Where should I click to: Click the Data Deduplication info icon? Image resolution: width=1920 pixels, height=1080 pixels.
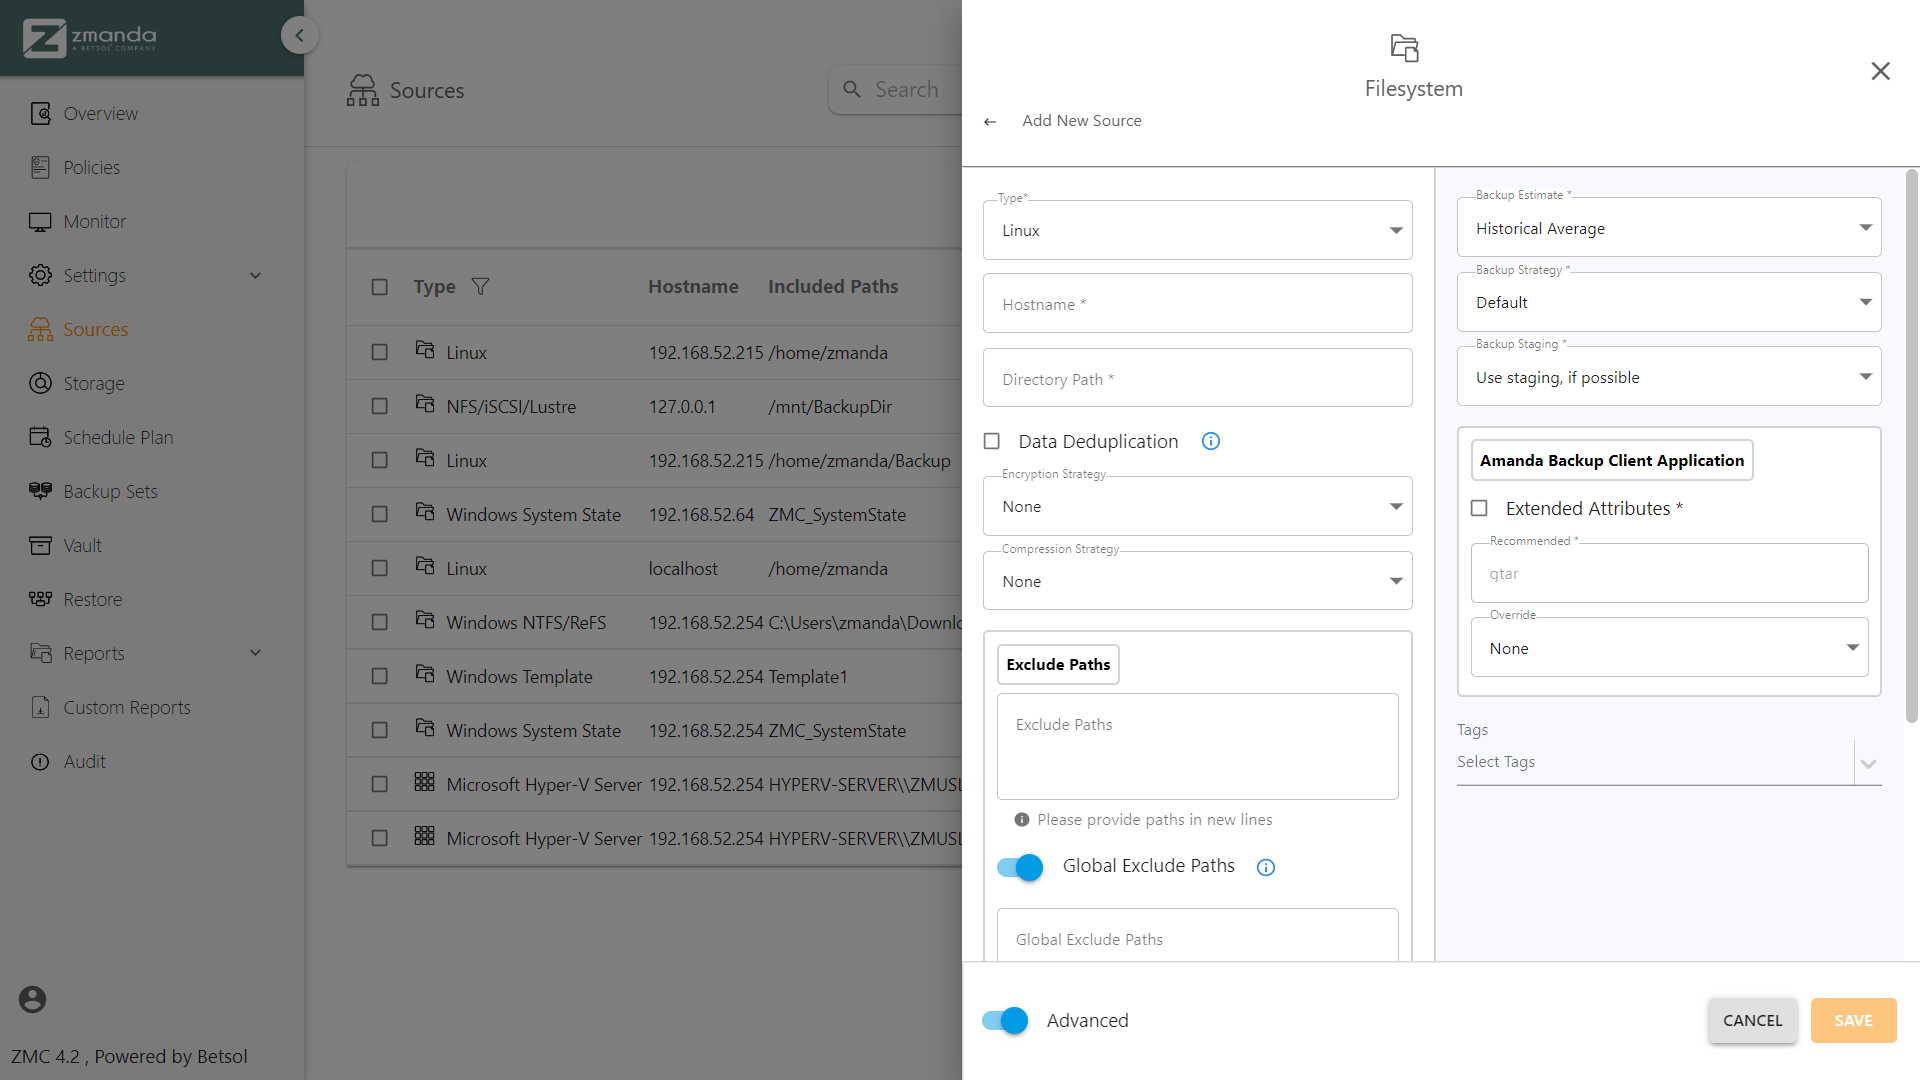(1211, 441)
